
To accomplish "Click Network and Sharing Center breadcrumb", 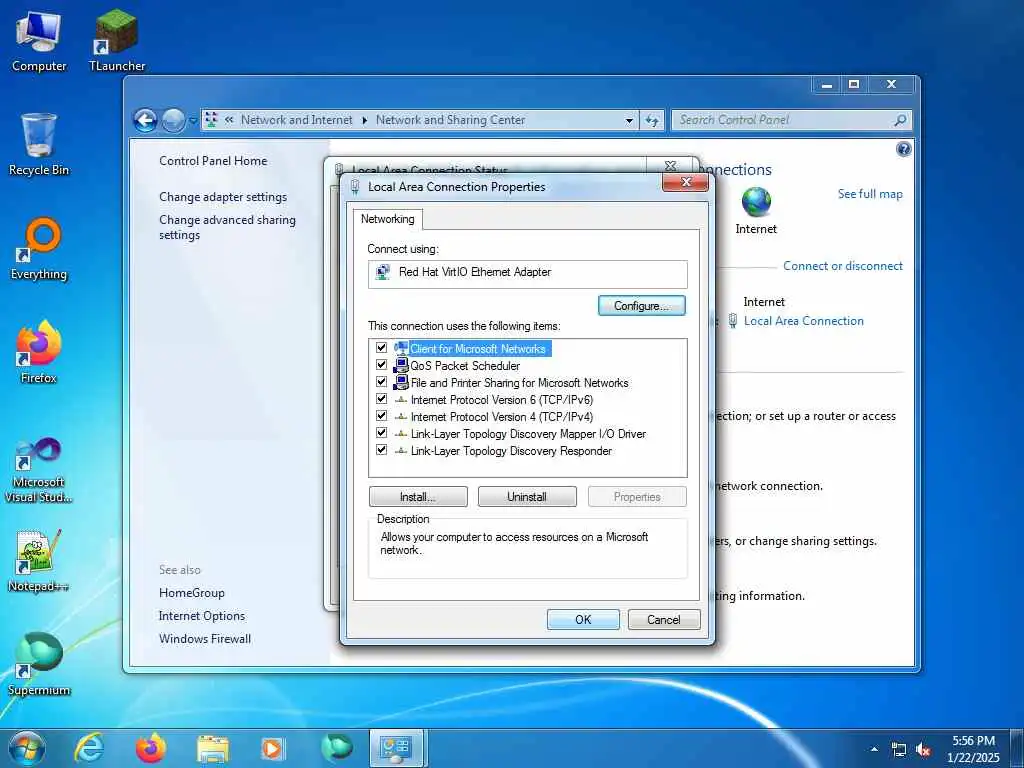I will coord(450,120).
